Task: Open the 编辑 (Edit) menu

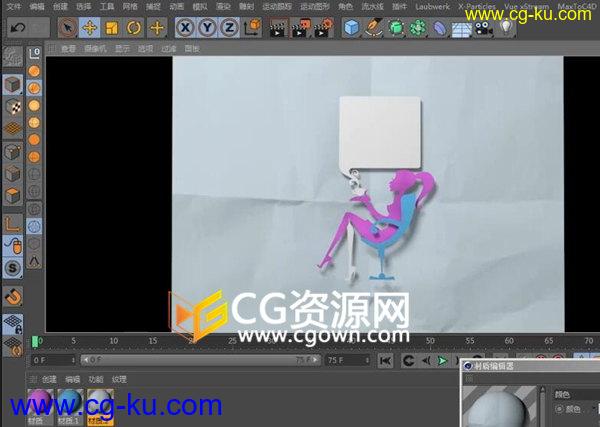Action: pos(37,7)
